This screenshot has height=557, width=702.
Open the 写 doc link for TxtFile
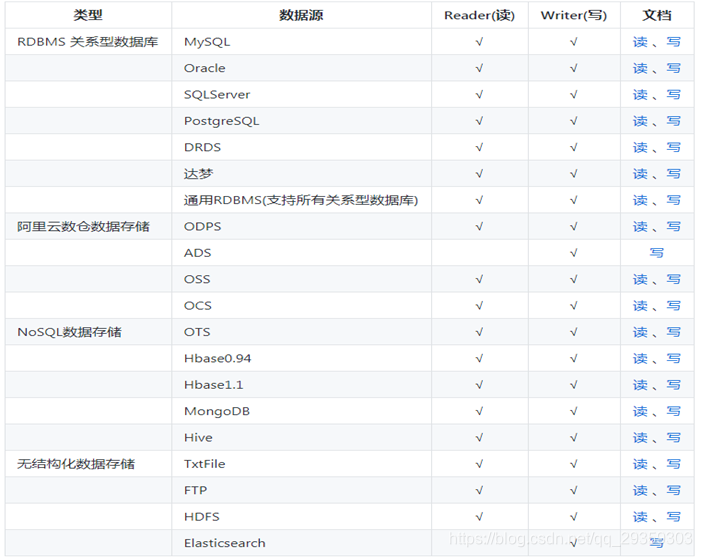coord(673,465)
